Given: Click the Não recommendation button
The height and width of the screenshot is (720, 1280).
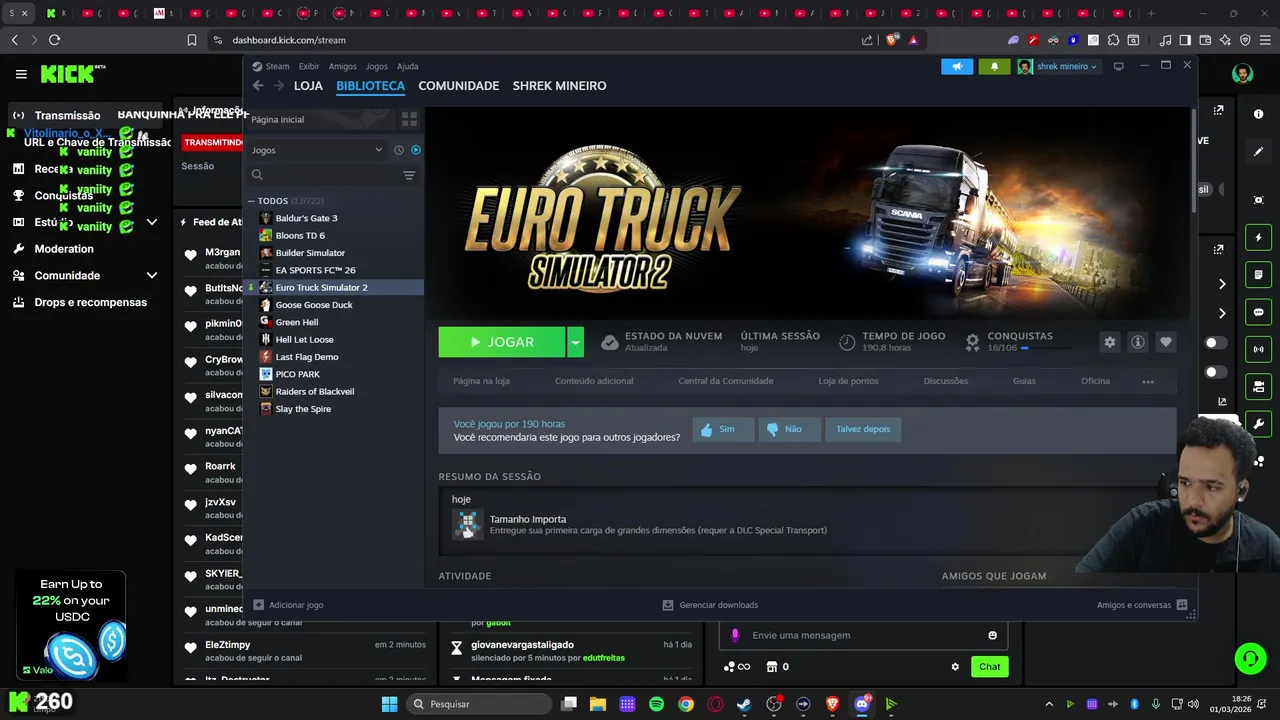Looking at the screenshot, I should (x=788, y=429).
